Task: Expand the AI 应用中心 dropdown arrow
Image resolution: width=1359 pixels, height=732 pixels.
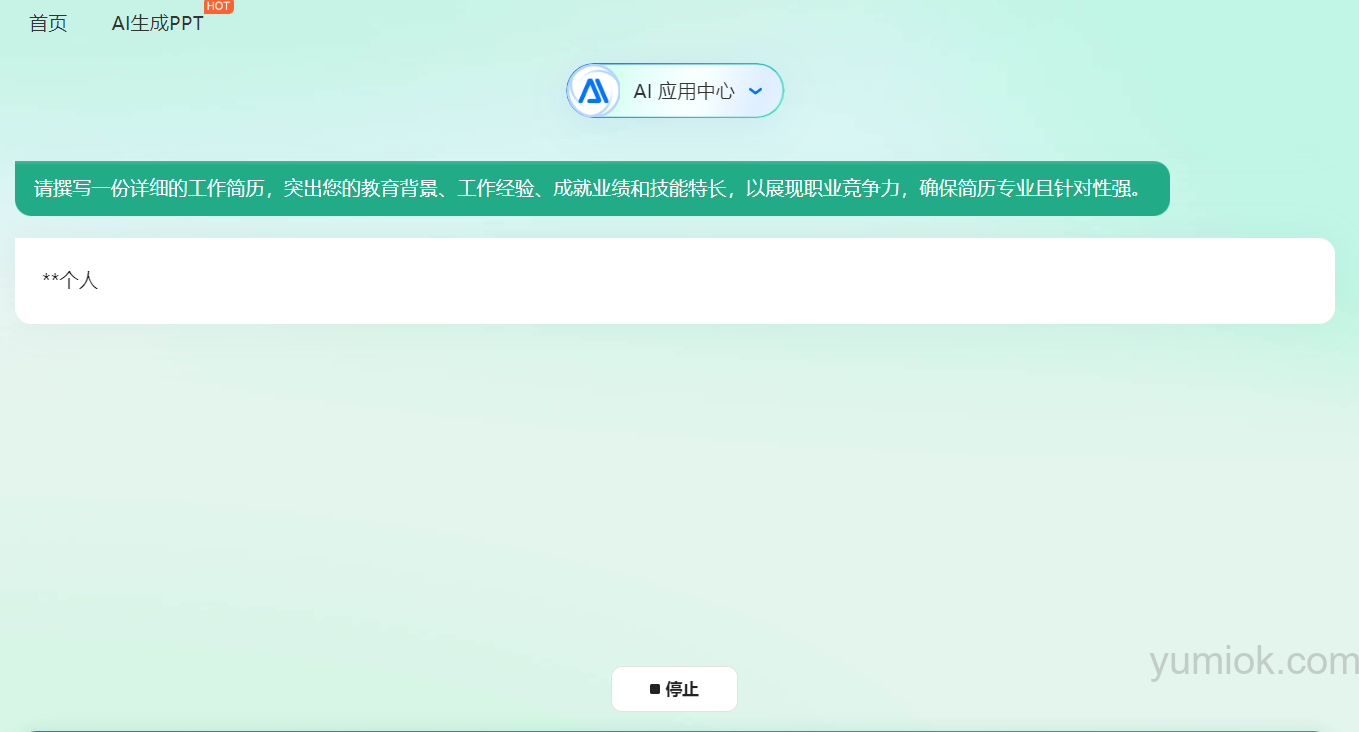Action: click(x=755, y=91)
